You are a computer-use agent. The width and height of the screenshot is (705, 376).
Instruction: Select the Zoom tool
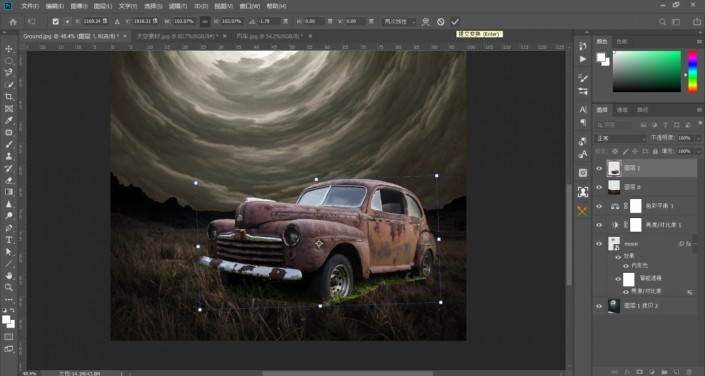pyautogui.click(x=9, y=287)
